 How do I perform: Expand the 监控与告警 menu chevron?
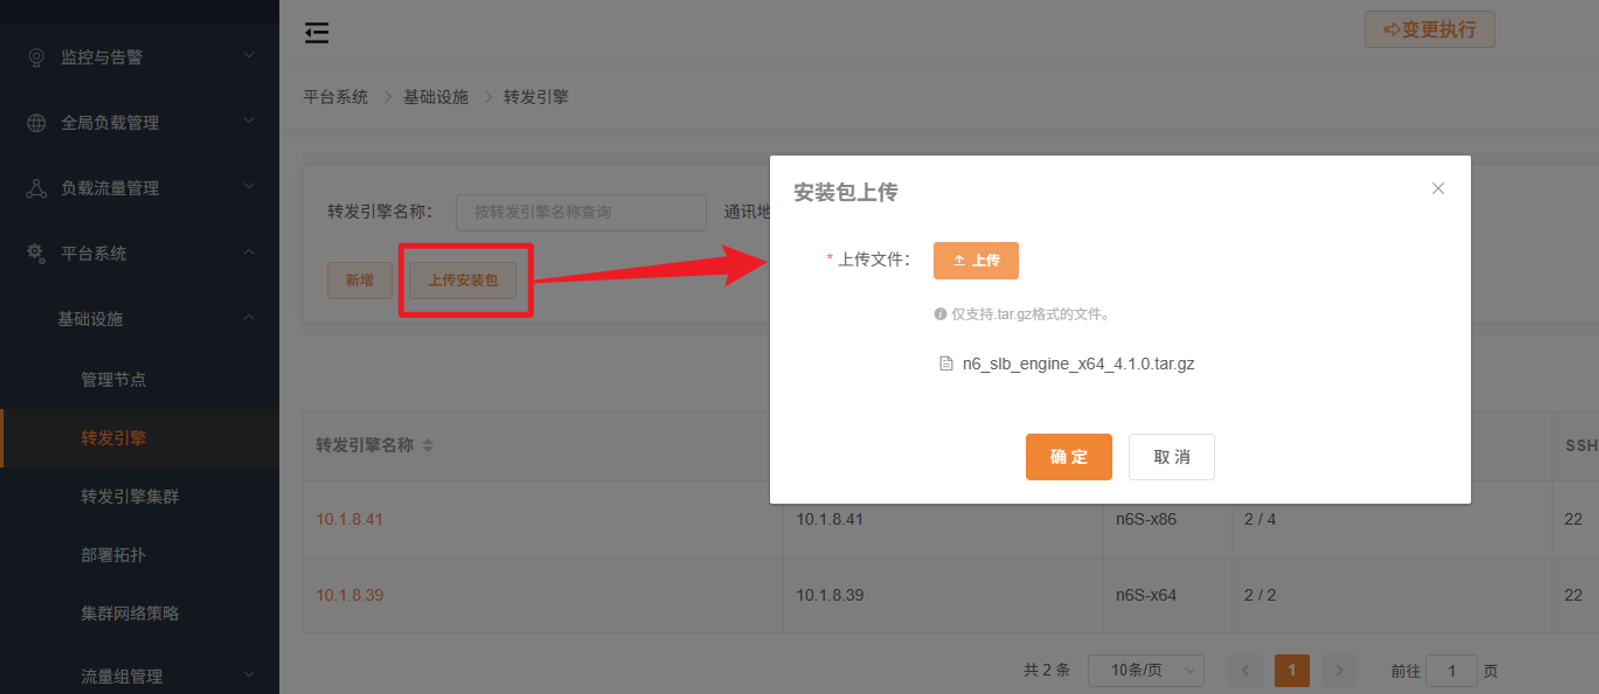[249, 55]
